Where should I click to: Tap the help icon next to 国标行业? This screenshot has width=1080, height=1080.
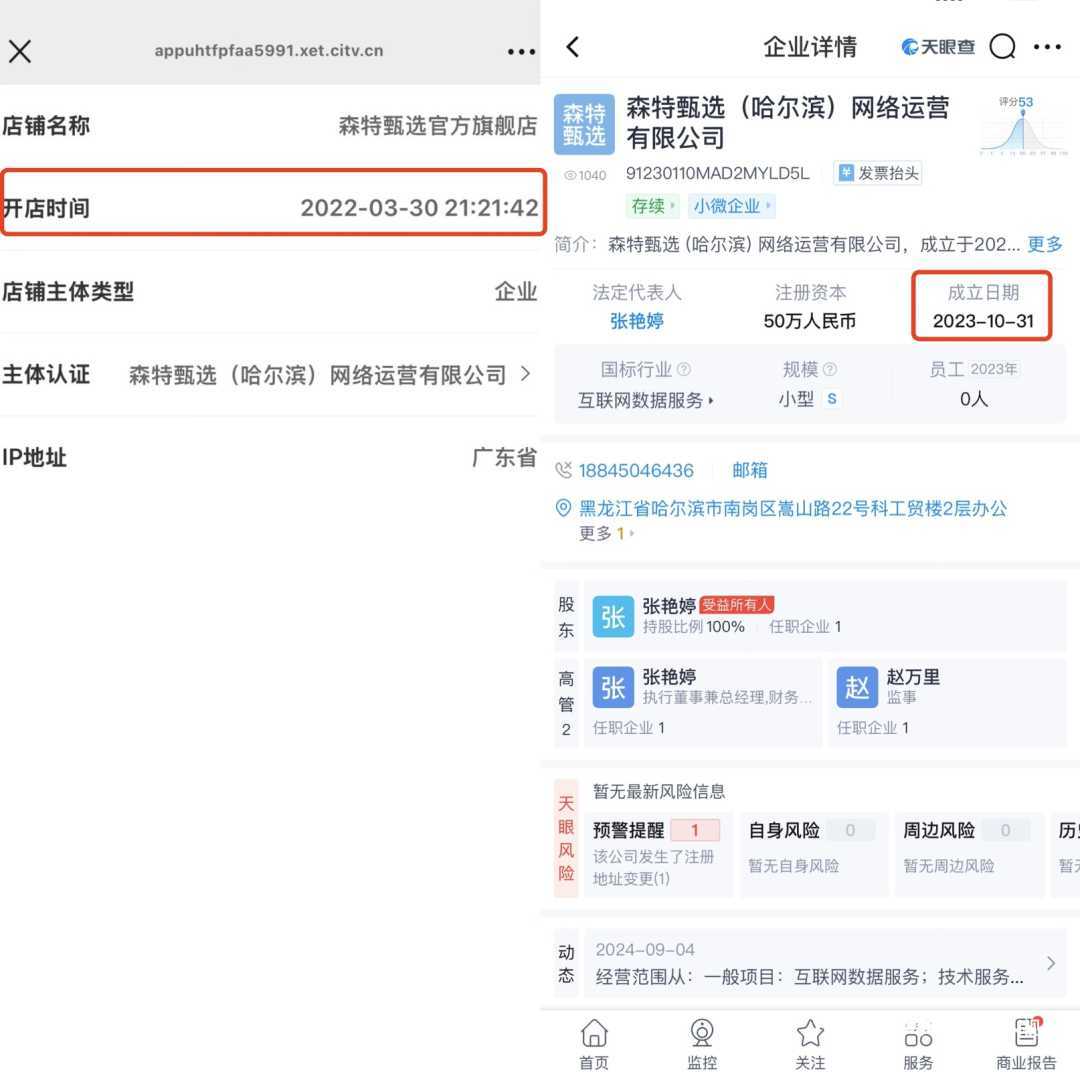point(684,369)
